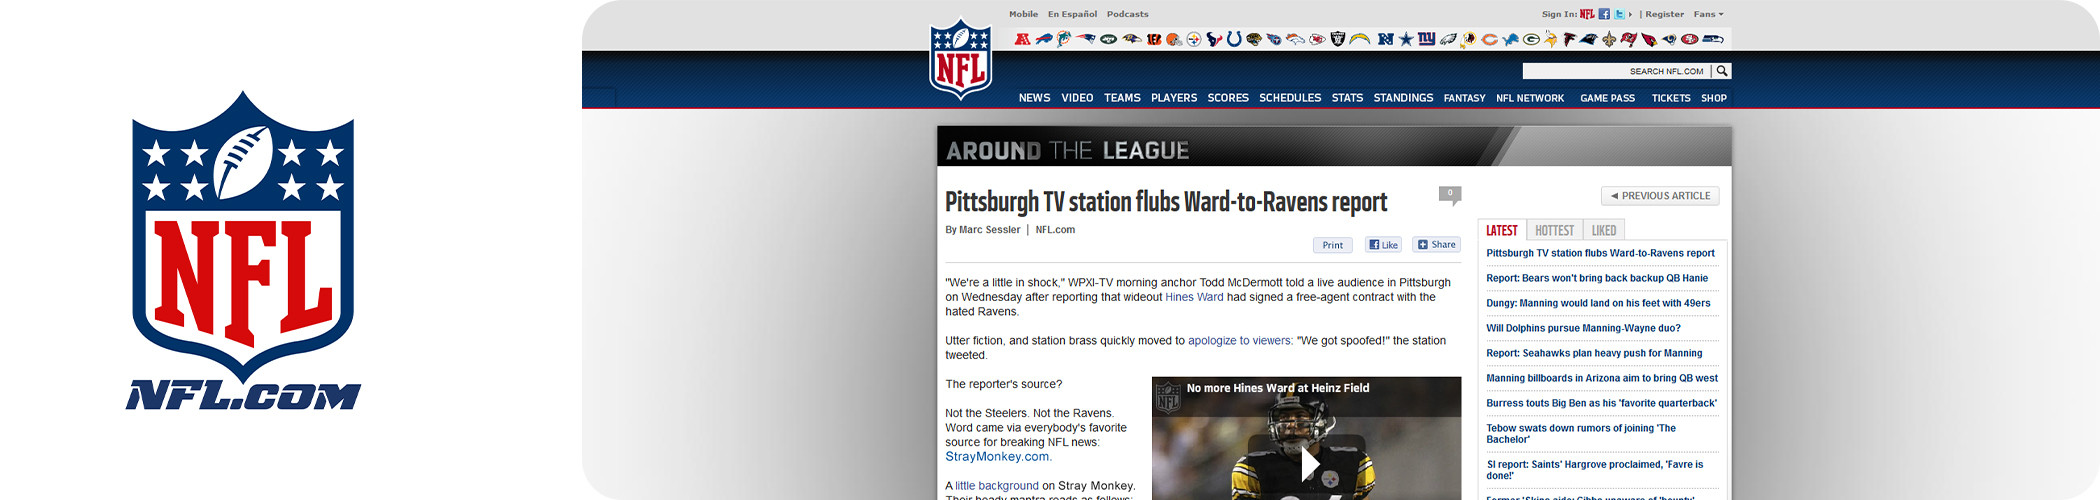The image size is (2100, 500).
Task: Select the Detroit Lions logo
Action: [x=1510, y=39]
